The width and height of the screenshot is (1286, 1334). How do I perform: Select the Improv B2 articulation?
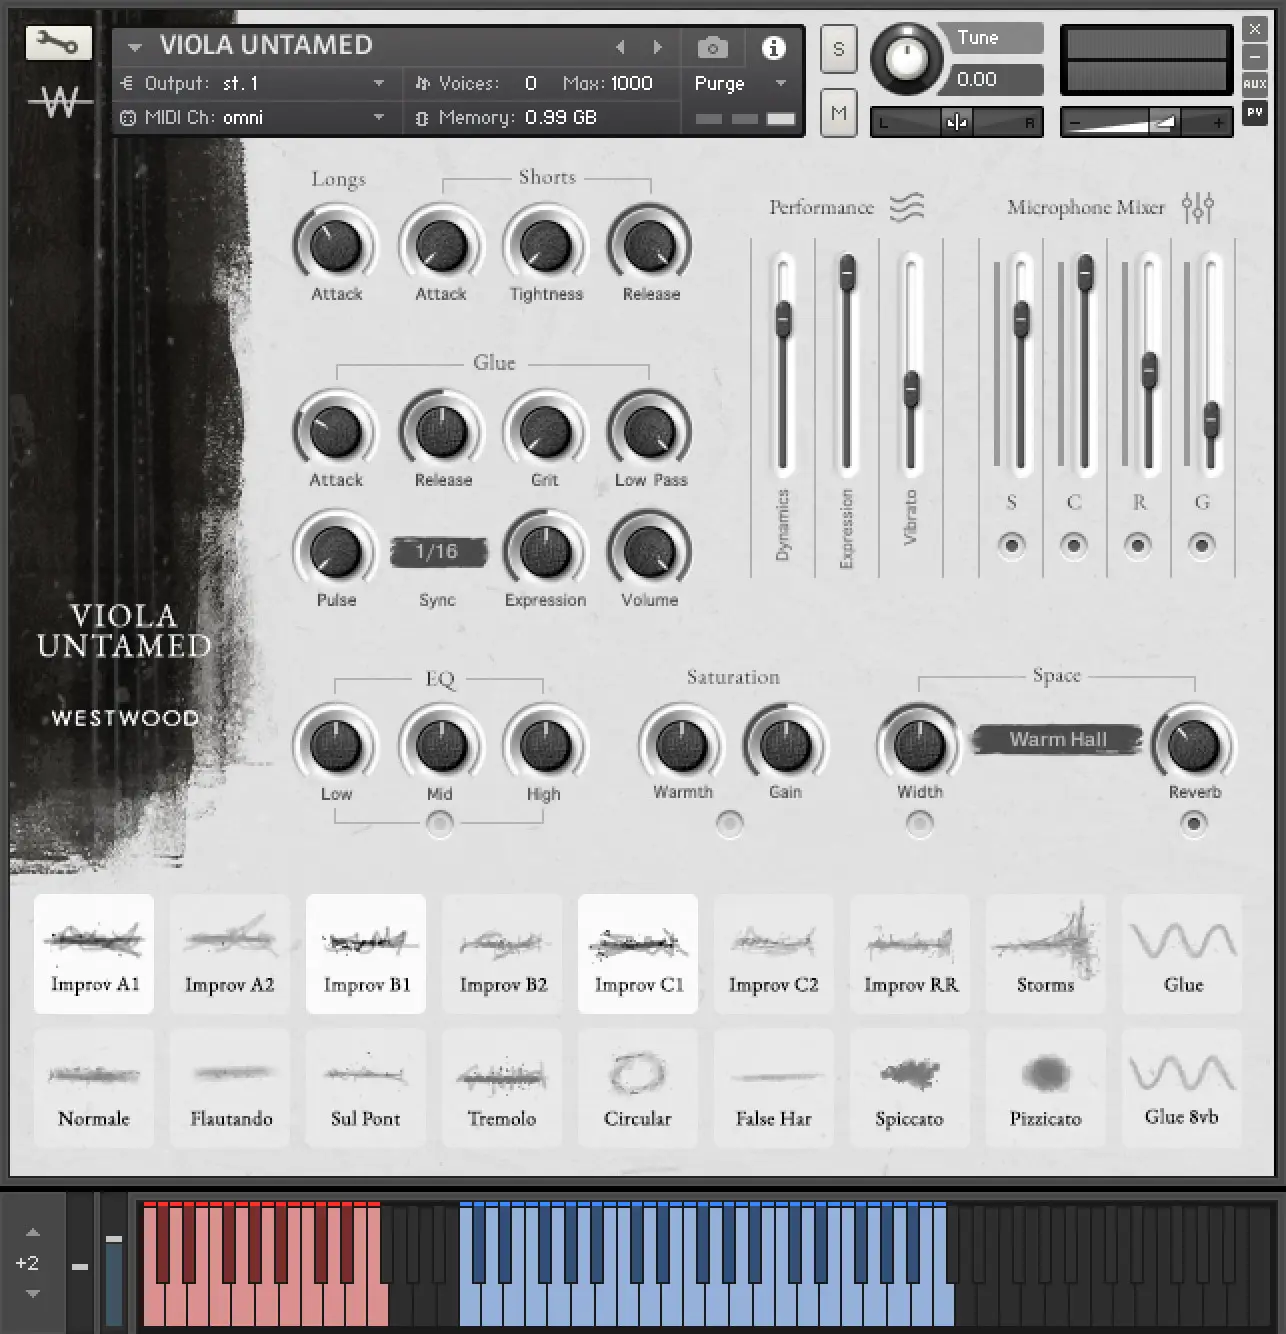coord(502,954)
